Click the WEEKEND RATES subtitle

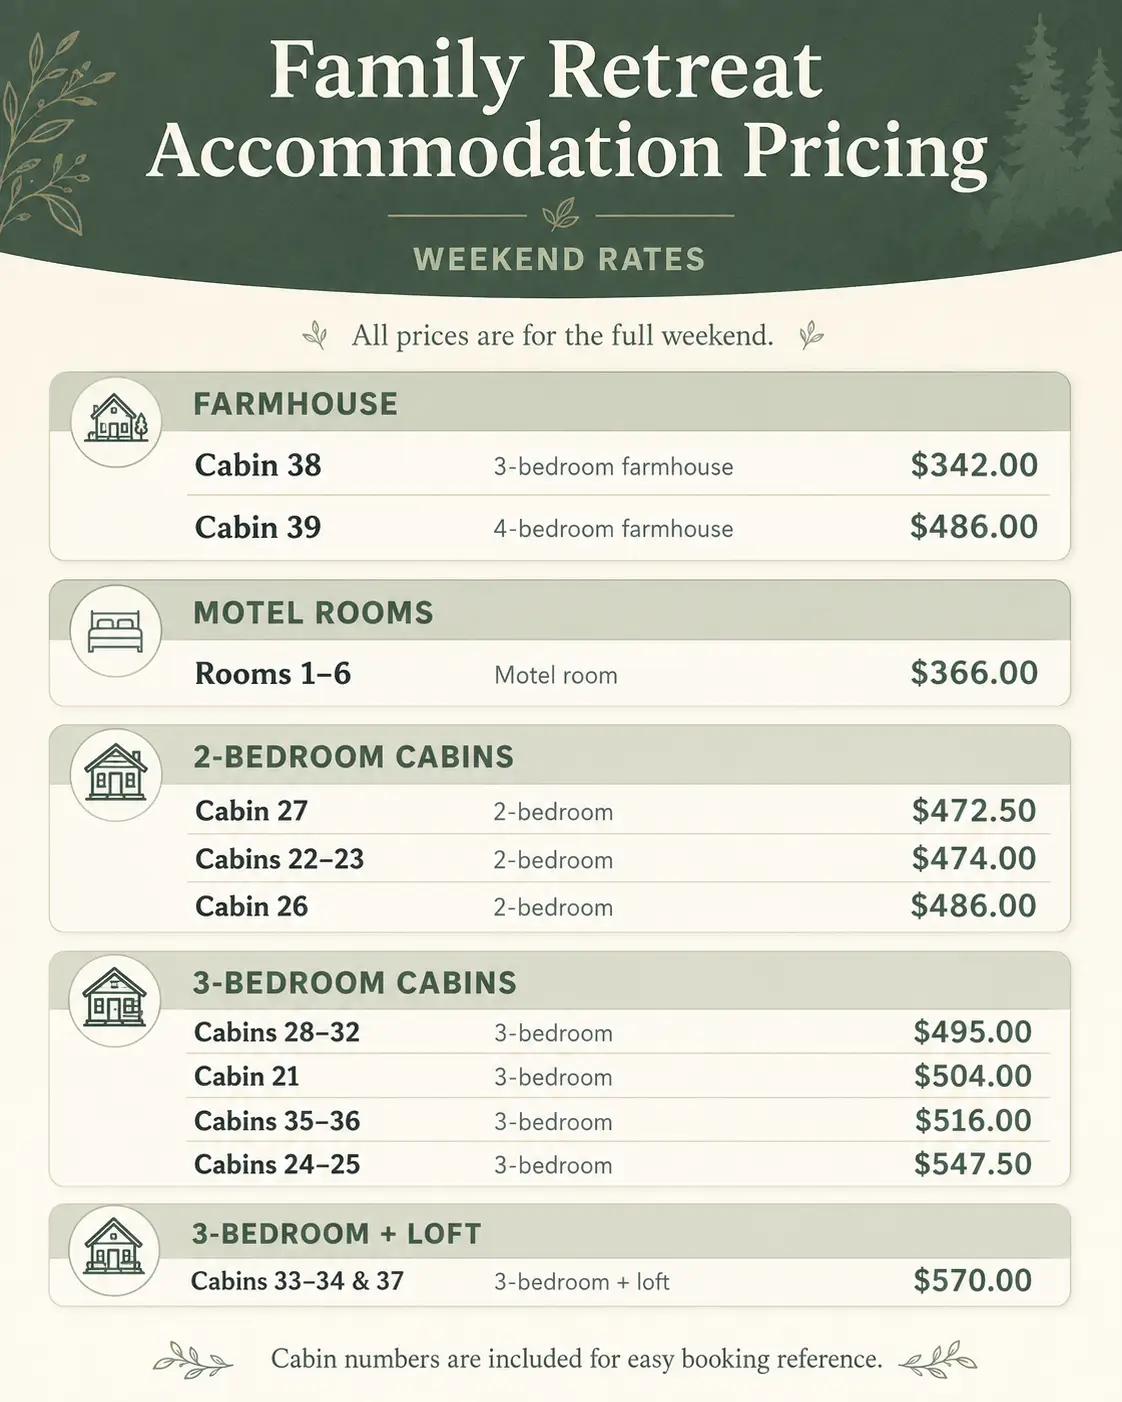coord(560,260)
